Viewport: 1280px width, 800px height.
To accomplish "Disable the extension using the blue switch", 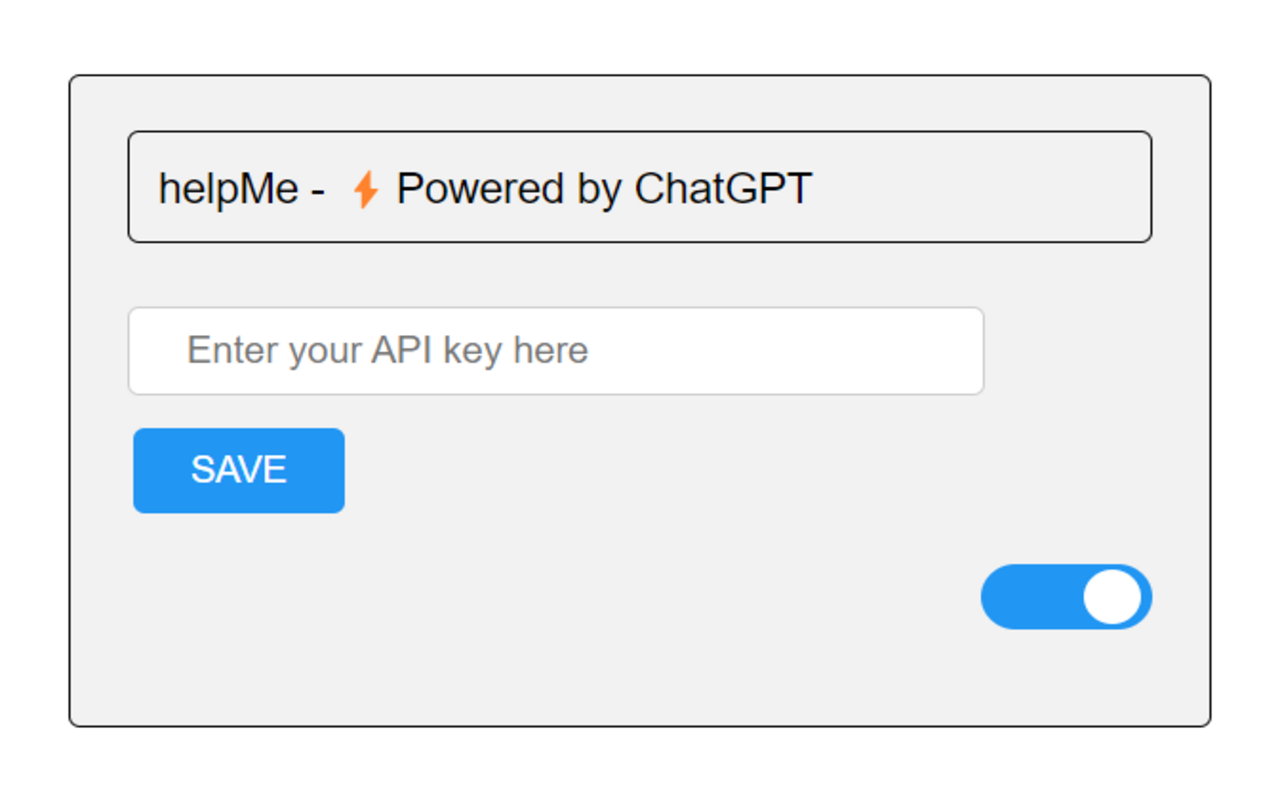I will point(1065,596).
